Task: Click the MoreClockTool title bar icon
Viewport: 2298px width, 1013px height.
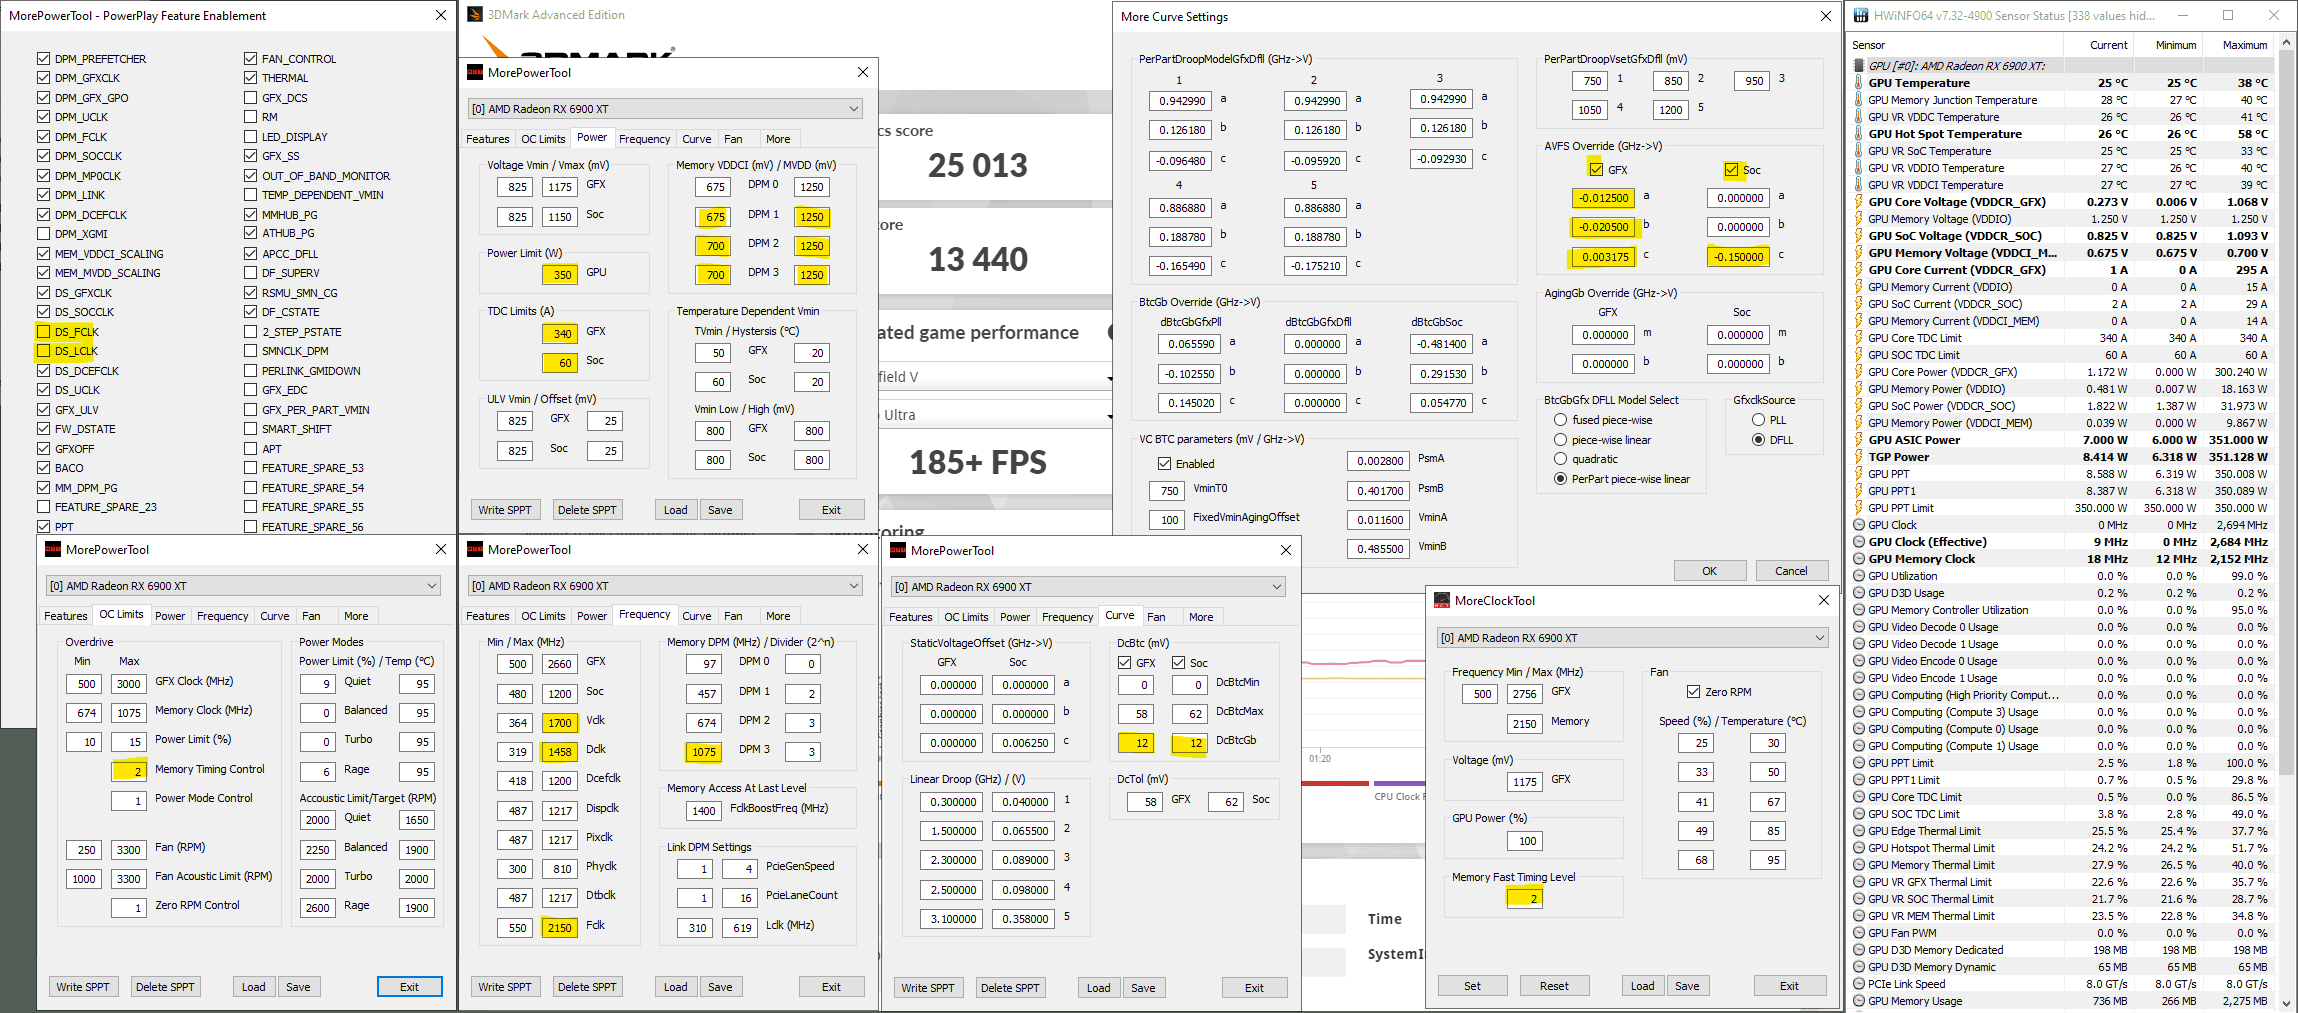Action: click(1442, 600)
